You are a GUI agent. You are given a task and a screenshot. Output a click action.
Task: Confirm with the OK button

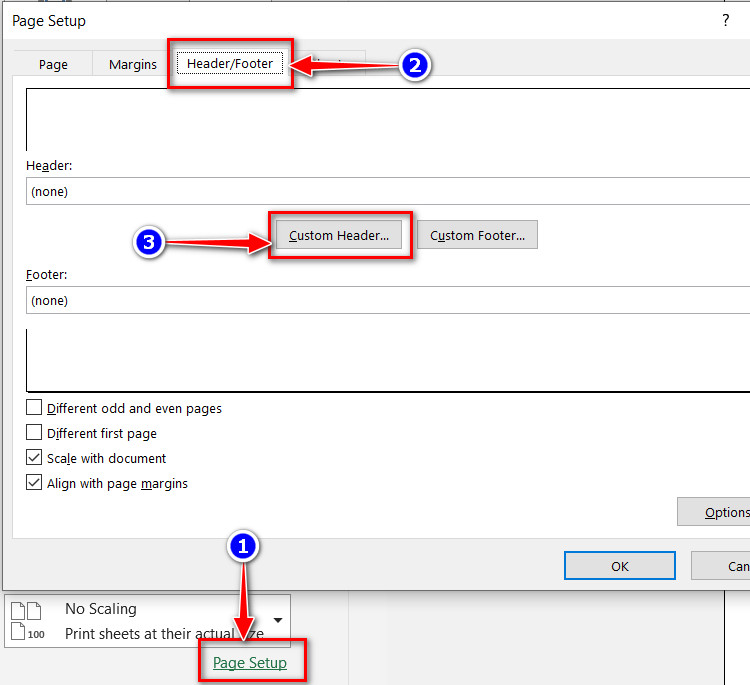coord(620,566)
